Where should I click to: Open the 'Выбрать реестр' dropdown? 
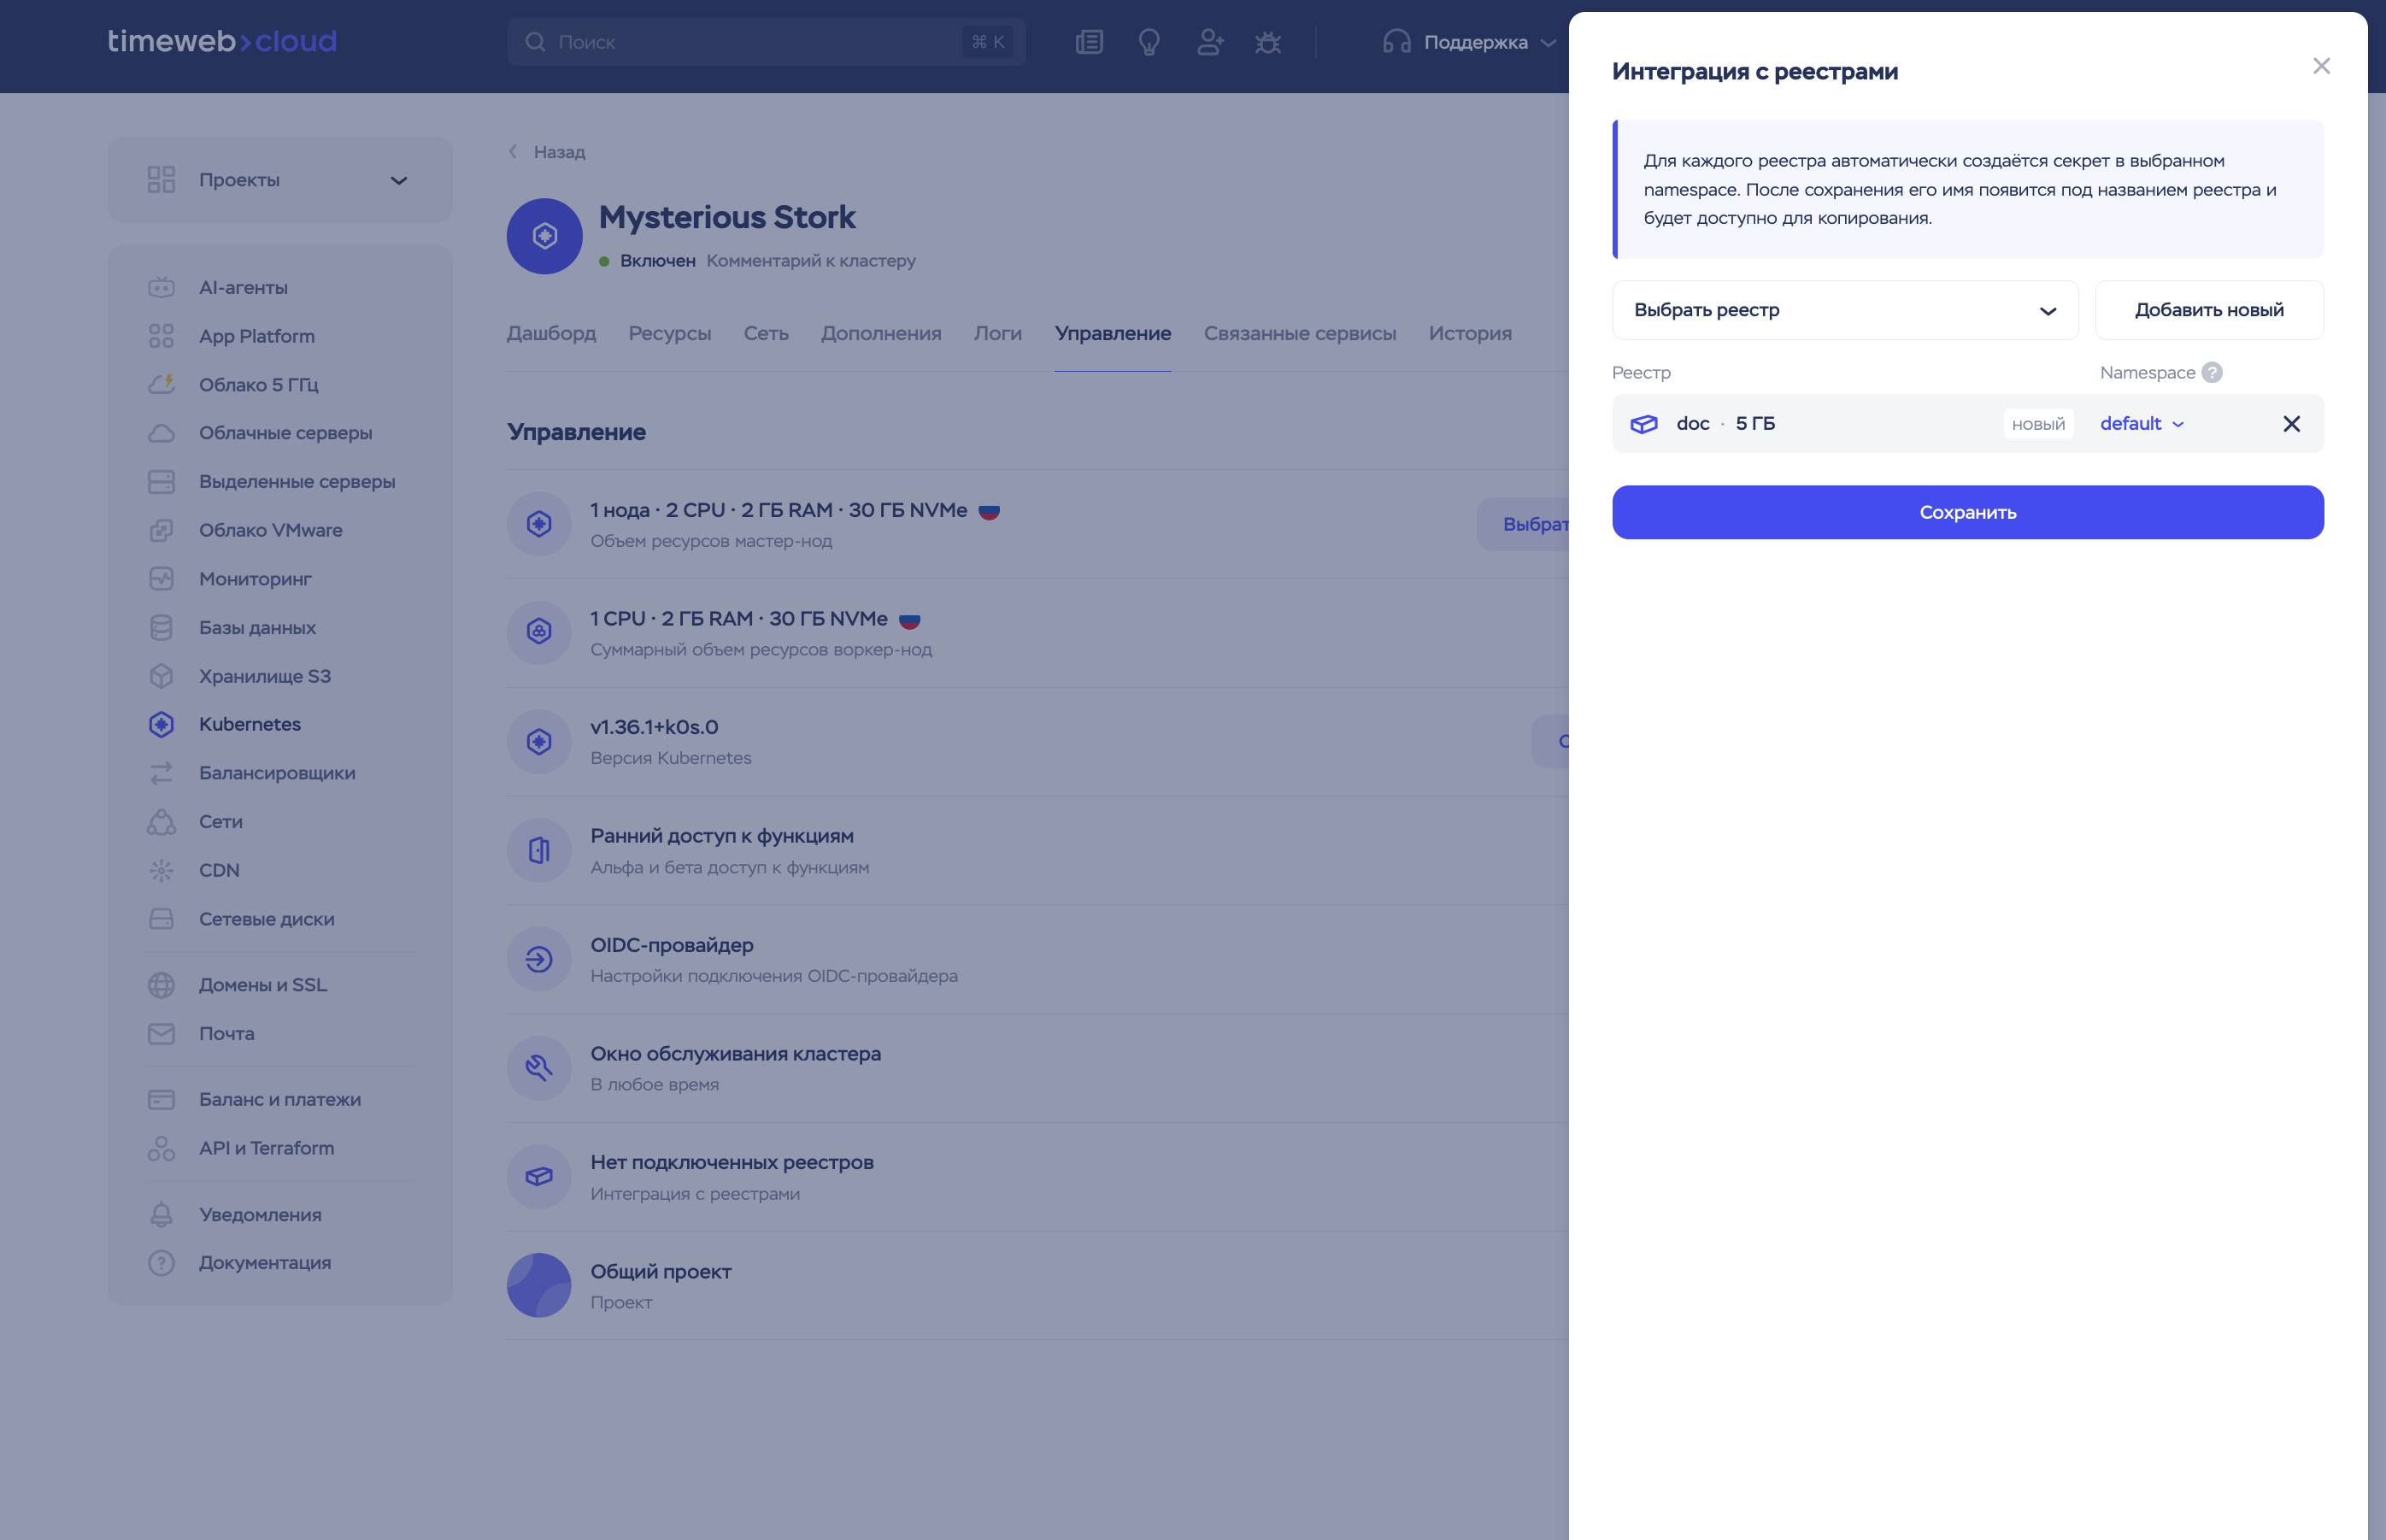coord(1845,310)
